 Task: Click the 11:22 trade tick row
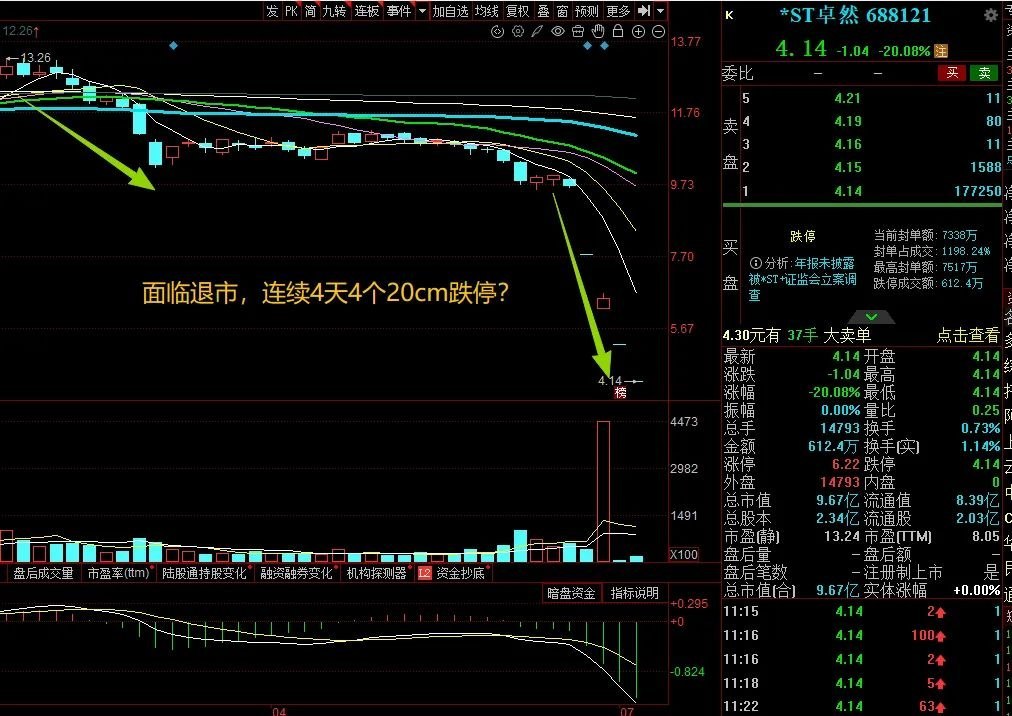[x=862, y=706]
